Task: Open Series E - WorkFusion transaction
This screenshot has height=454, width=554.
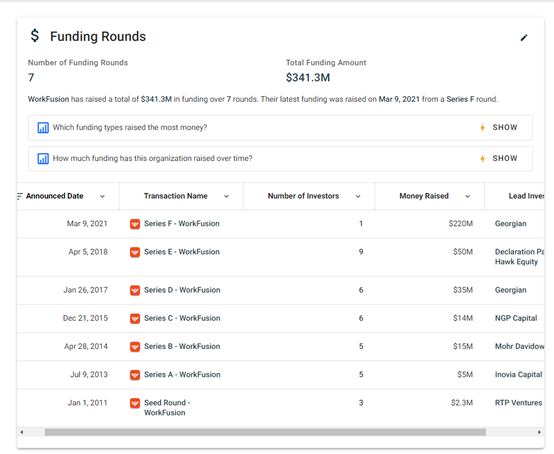Action: (x=182, y=252)
